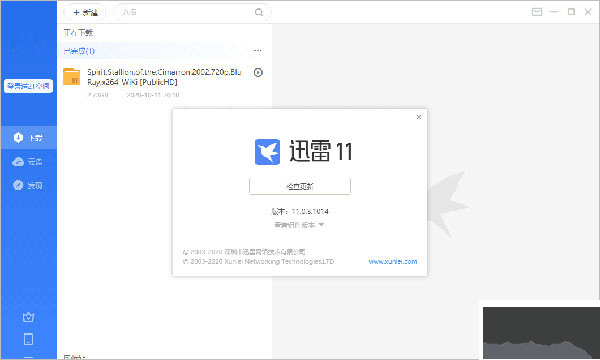This screenshot has width=600, height=360.
Task: Expand the view history versions dropdown
Action: coord(299,225)
